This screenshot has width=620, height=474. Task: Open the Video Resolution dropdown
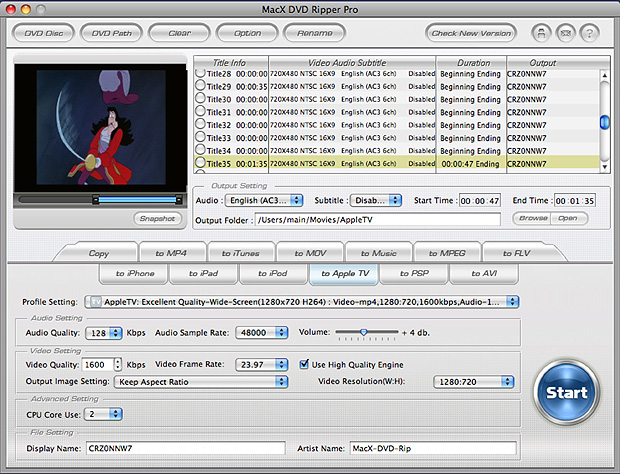474,382
